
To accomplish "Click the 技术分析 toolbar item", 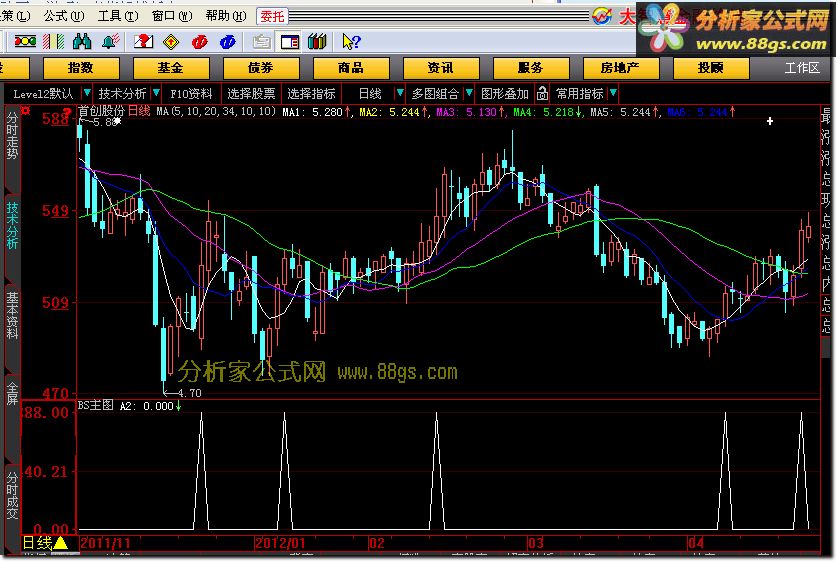I will [x=122, y=94].
